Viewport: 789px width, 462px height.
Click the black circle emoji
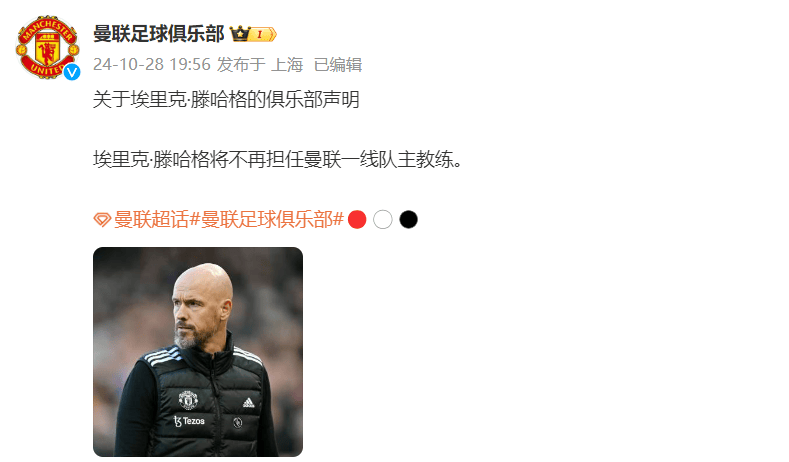tap(409, 219)
